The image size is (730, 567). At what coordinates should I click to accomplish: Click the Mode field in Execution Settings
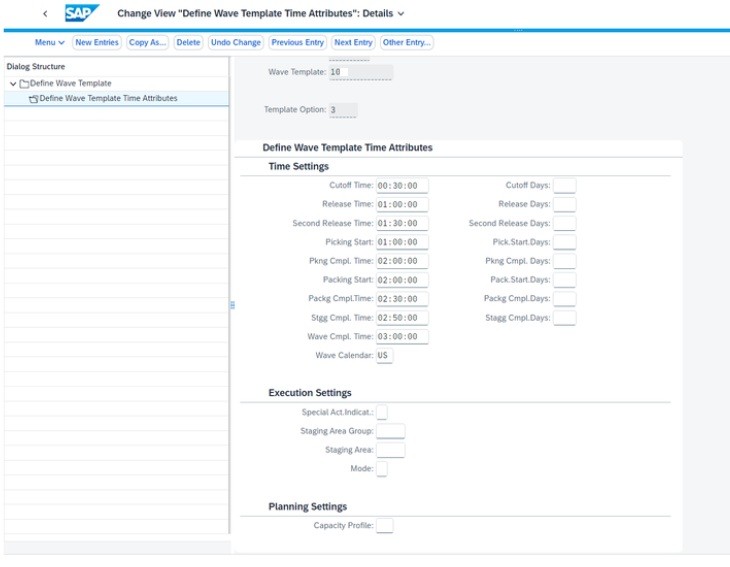pos(381,469)
